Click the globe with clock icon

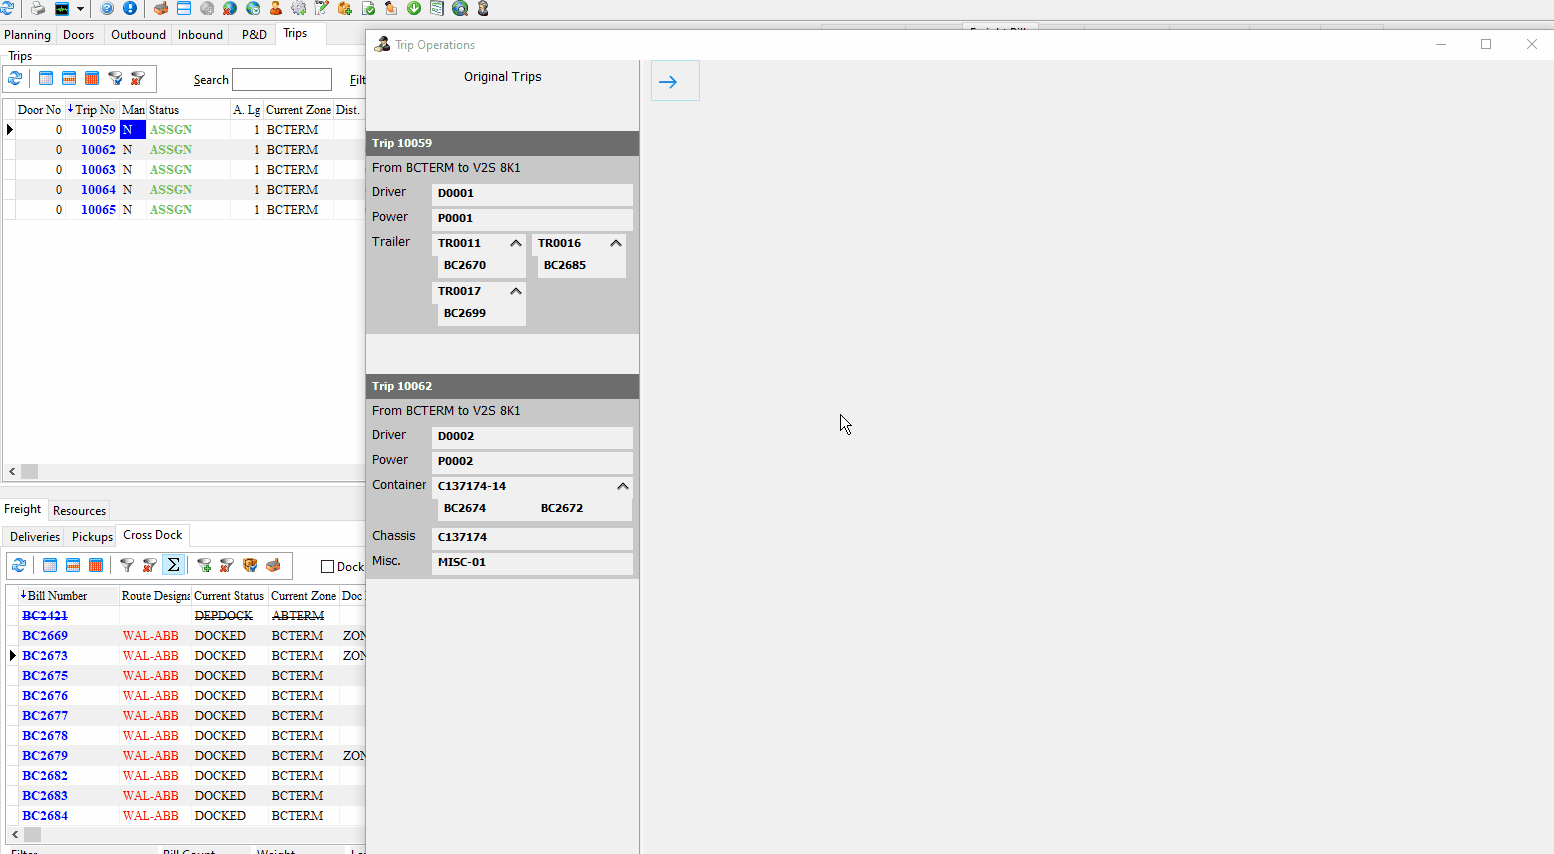click(253, 8)
